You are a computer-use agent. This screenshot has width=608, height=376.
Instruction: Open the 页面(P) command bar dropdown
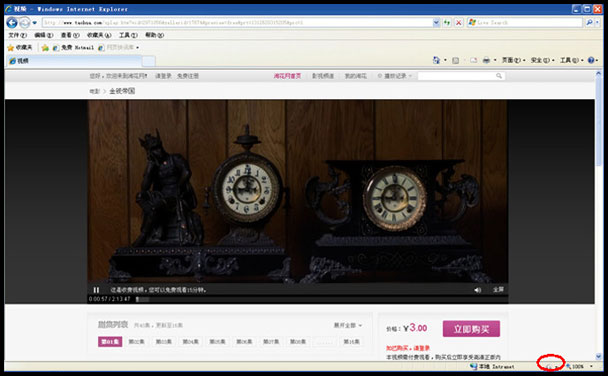coord(513,60)
